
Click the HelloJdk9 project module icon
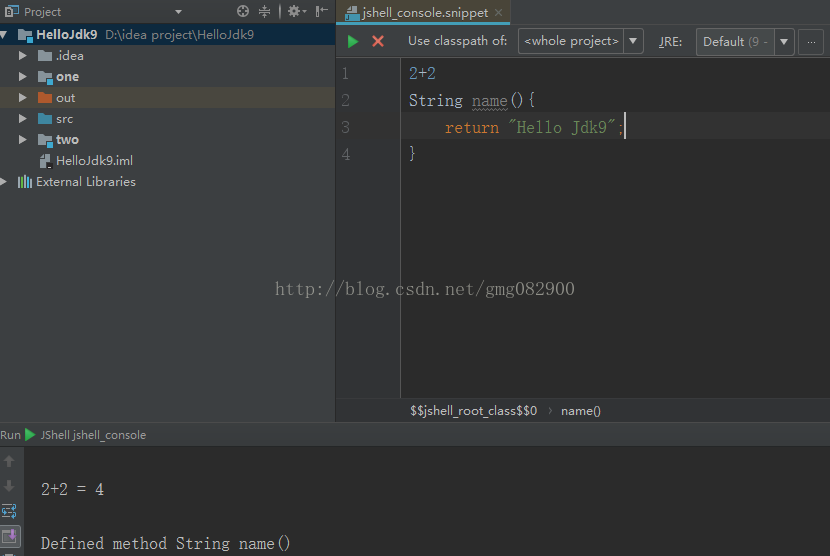coord(25,35)
